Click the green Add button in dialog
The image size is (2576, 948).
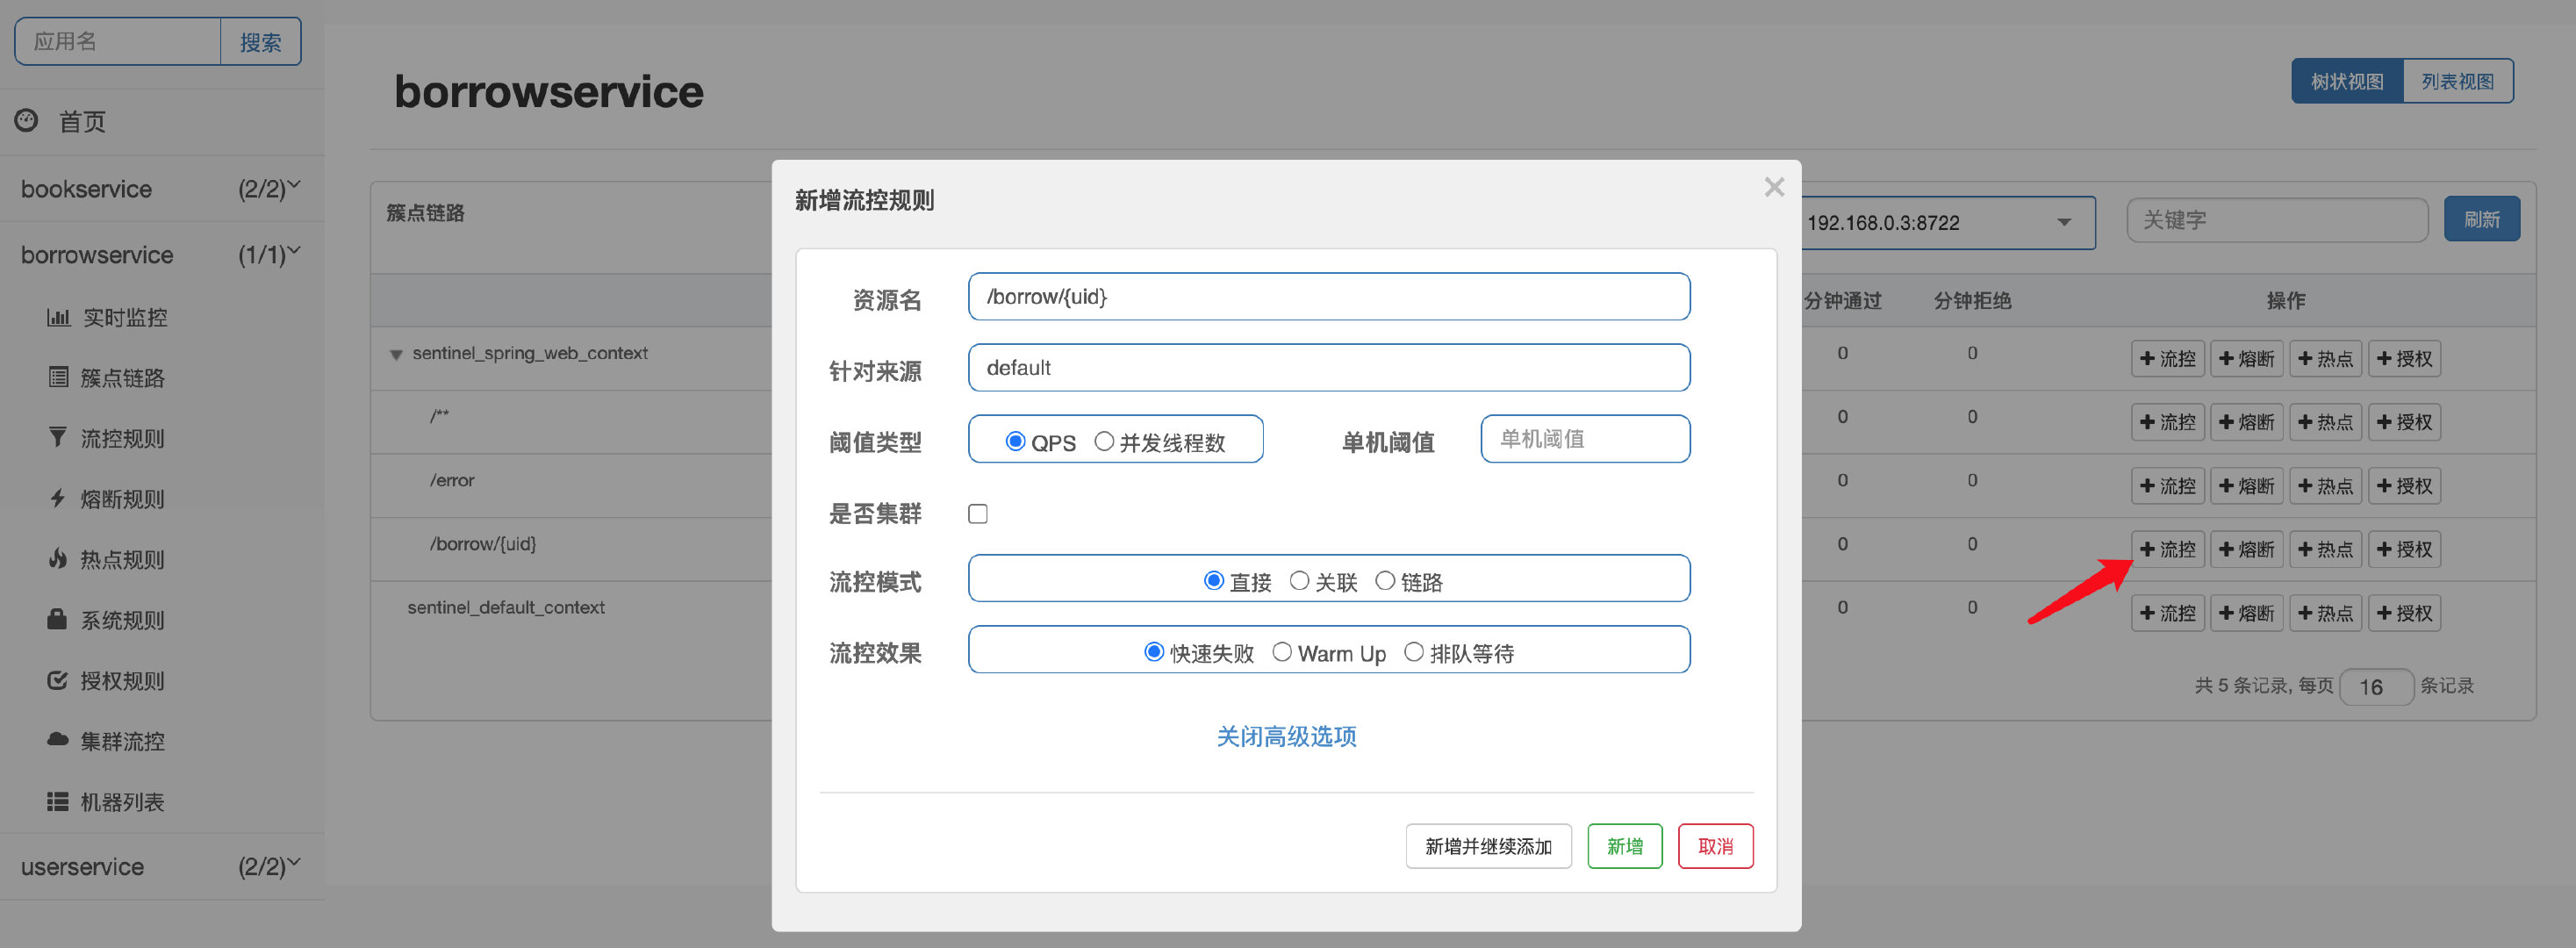pos(1624,846)
